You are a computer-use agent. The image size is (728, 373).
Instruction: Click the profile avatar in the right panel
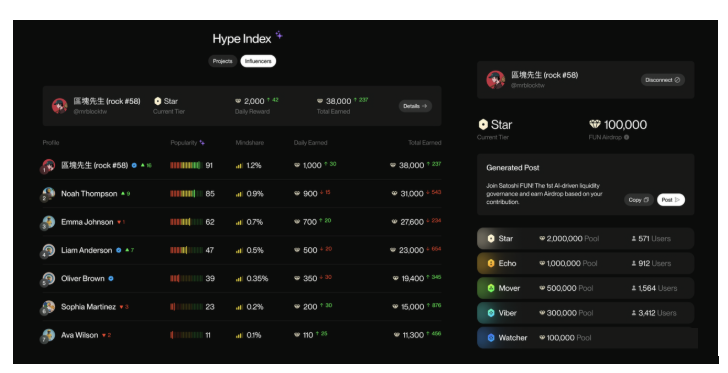click(x=495, y=79)
